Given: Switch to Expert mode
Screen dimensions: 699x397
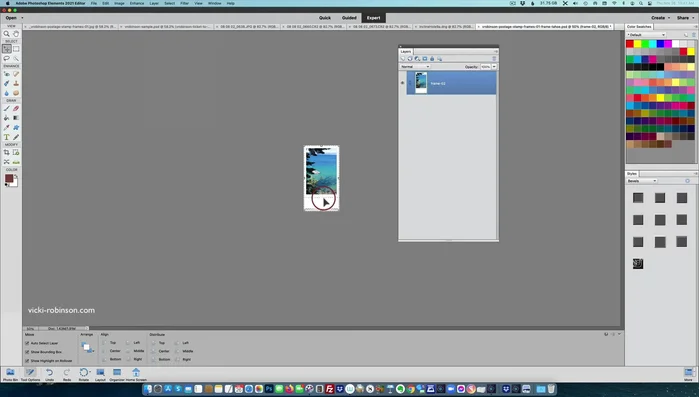Looking at the screenshot, I should [374, 18].
